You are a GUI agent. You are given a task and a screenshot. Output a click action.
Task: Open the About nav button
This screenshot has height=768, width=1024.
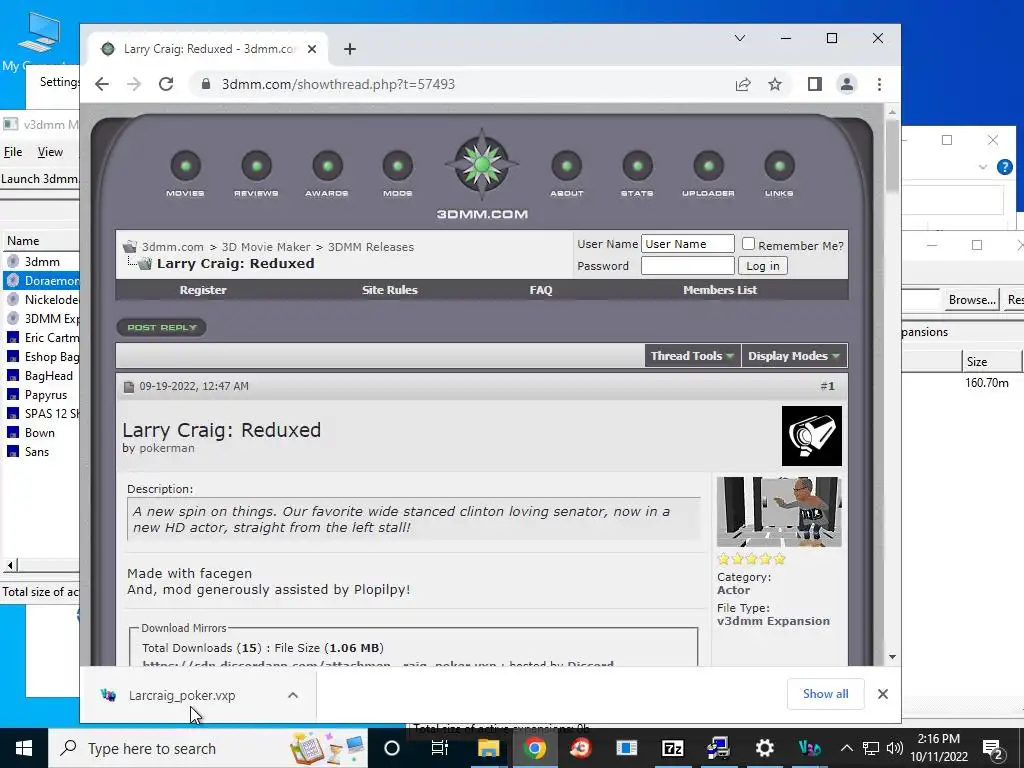566,174
